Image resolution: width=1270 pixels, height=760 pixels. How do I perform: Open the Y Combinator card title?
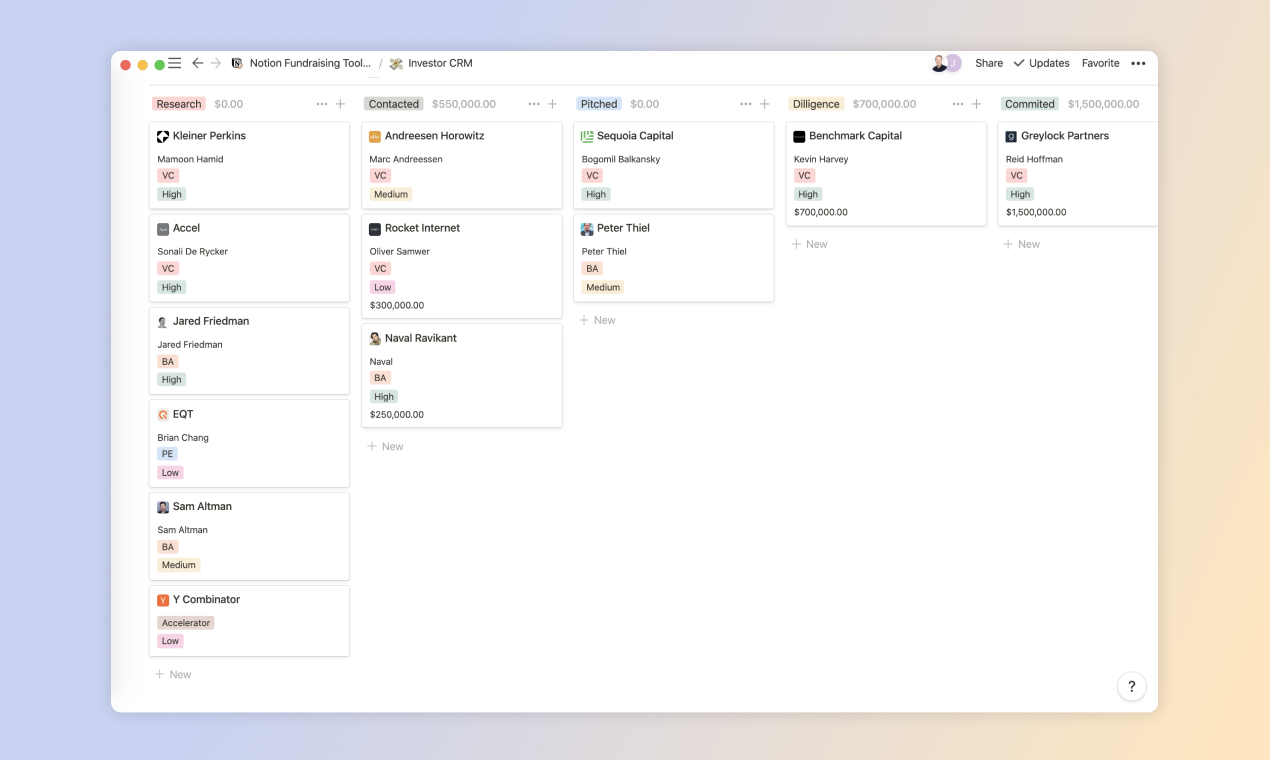tap(206, 600)
